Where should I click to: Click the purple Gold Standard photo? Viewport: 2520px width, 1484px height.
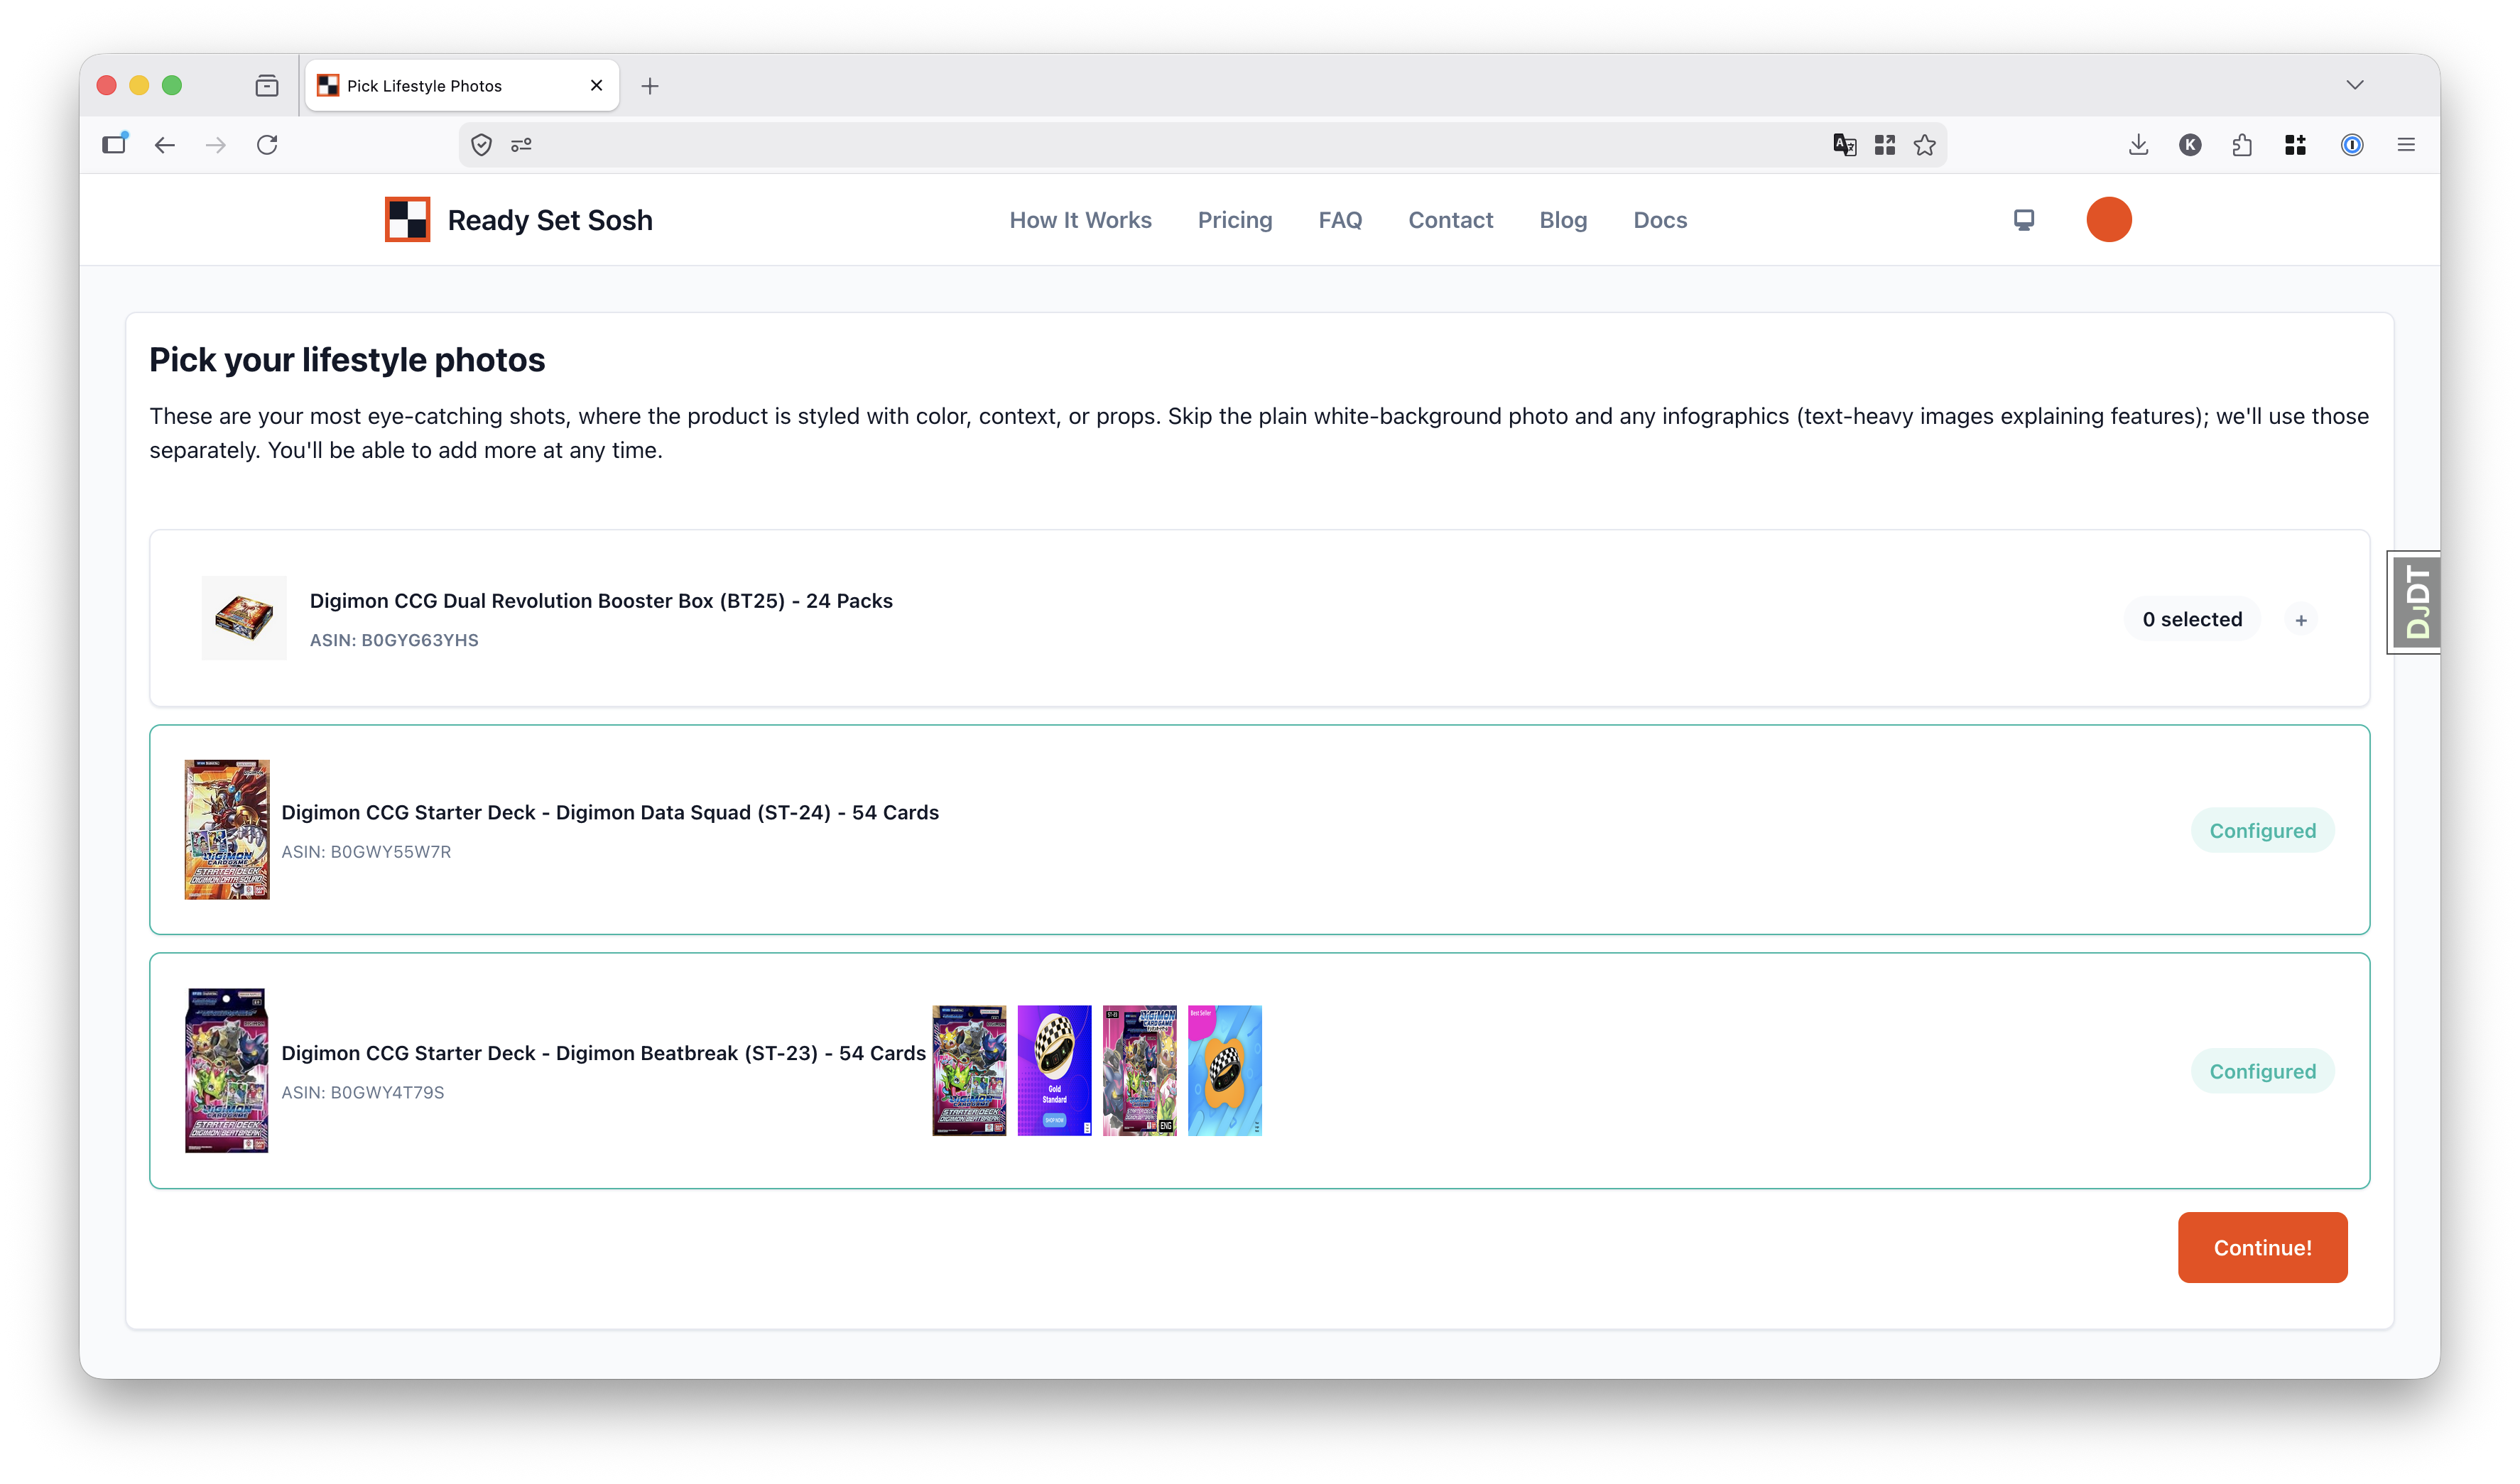point(1054,1070)
